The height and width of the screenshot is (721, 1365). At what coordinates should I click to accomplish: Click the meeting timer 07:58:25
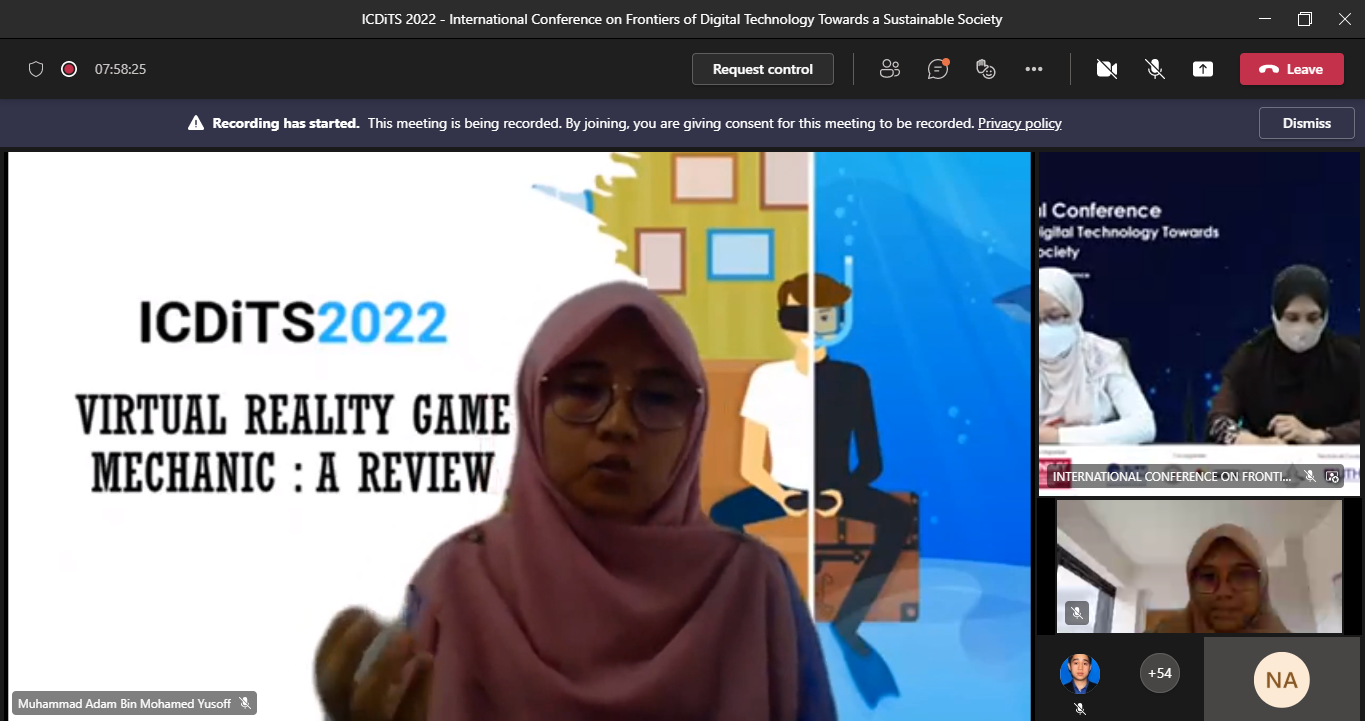click(x=121, y=69)
